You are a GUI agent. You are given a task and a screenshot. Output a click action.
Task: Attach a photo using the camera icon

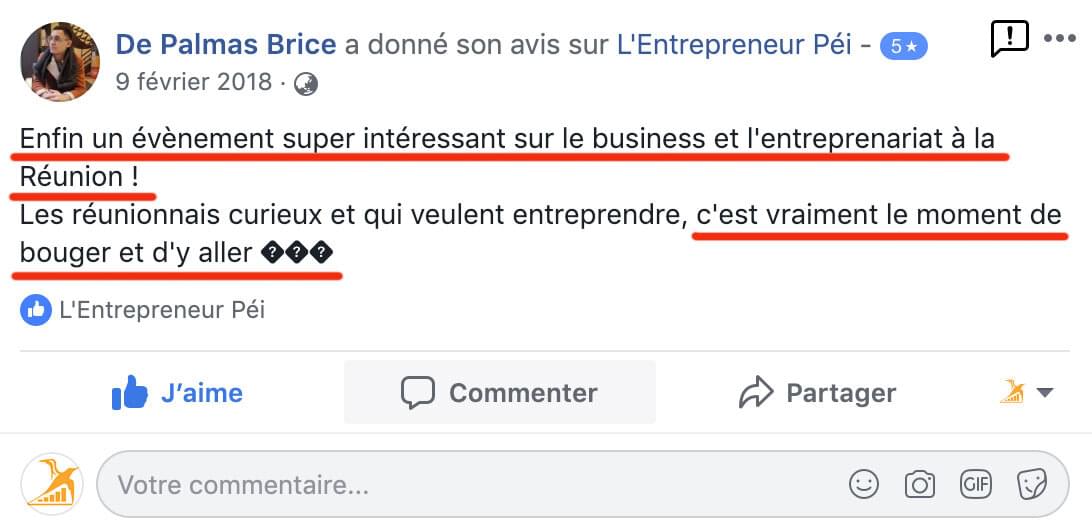click(919, 485)
